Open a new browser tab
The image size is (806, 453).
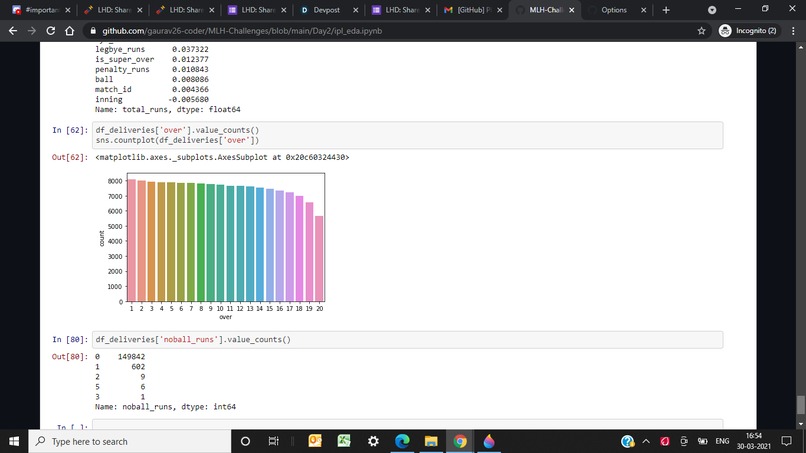coord(666,10)
